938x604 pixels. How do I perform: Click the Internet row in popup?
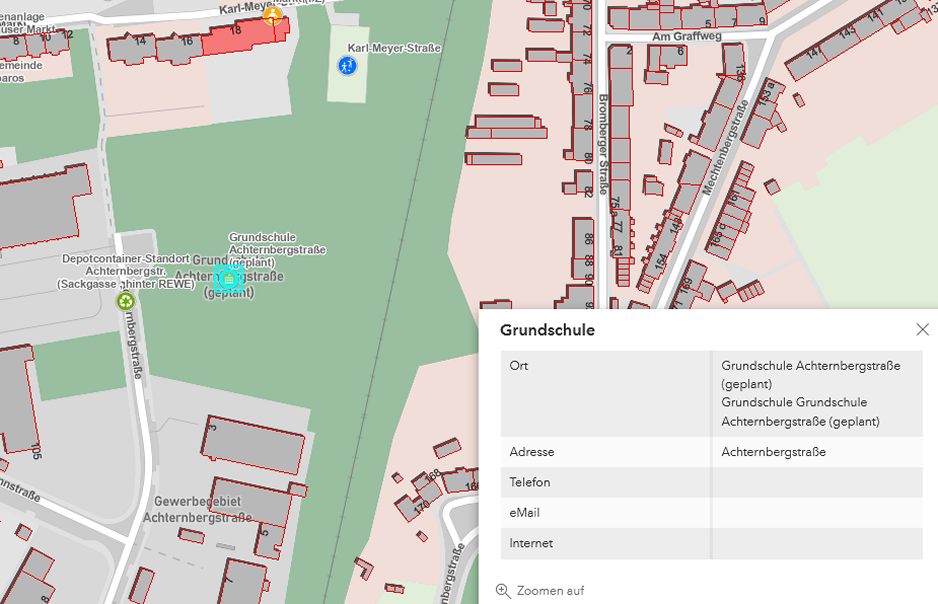[x=530, y=543]
